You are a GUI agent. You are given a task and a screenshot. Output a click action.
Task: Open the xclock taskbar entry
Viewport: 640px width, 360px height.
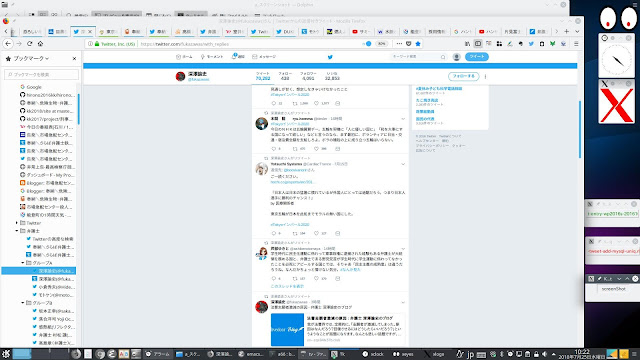tap(373, 354)
